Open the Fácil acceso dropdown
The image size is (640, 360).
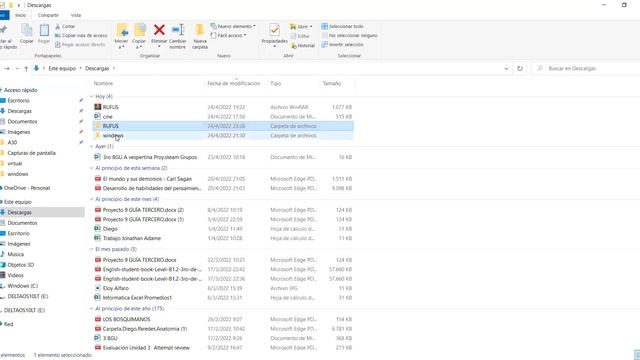click(x=229, y=36)
